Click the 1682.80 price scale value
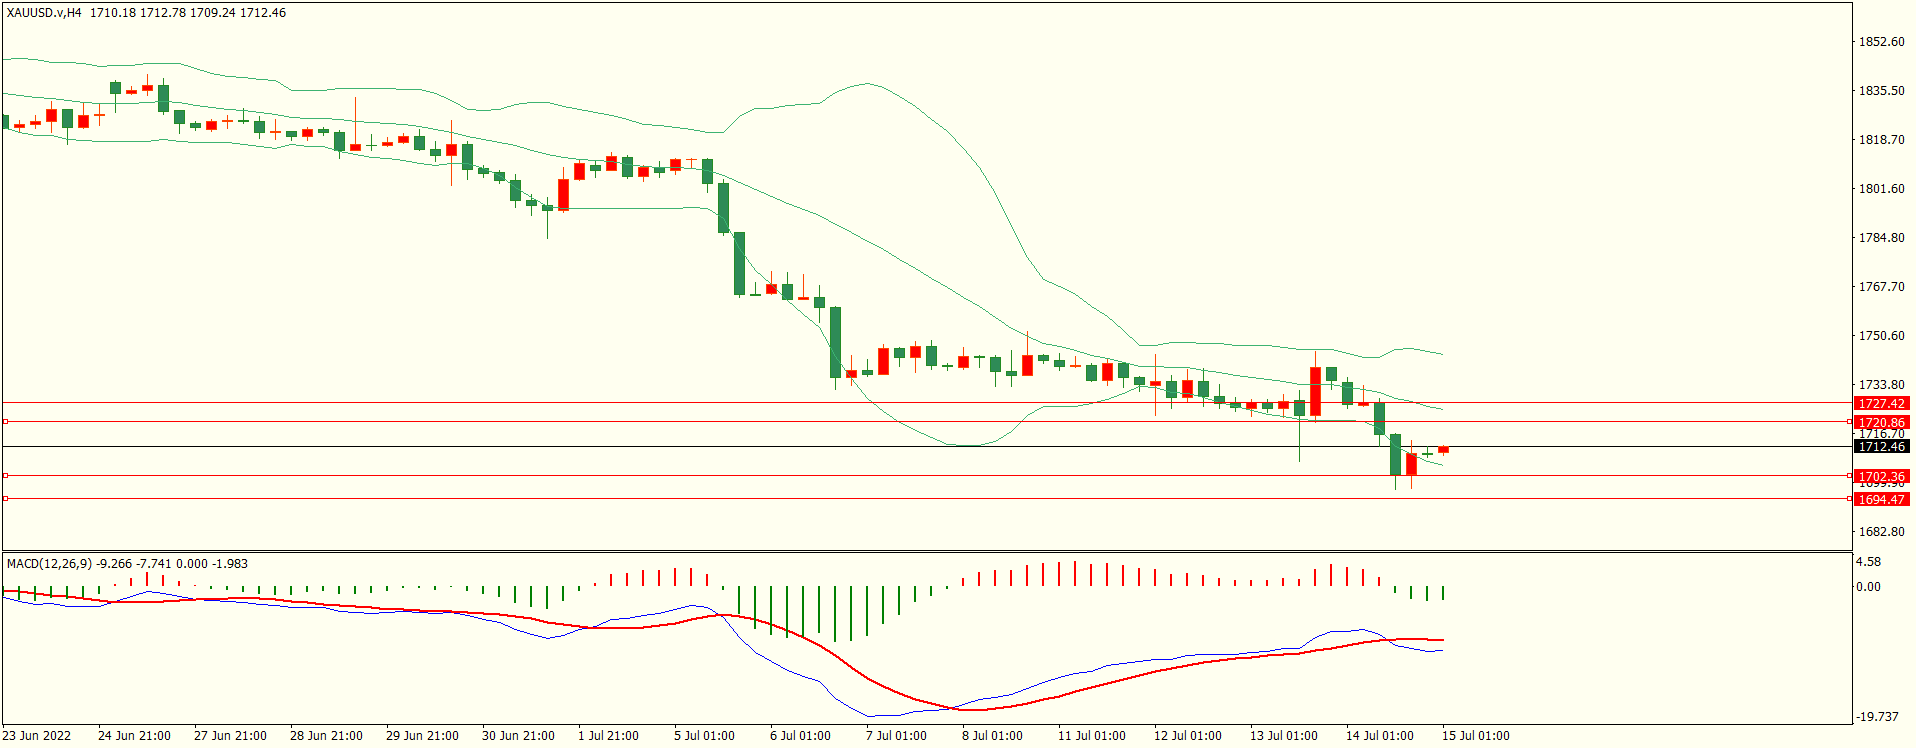The image size is (1916, 748). [x=1881, y=532]
